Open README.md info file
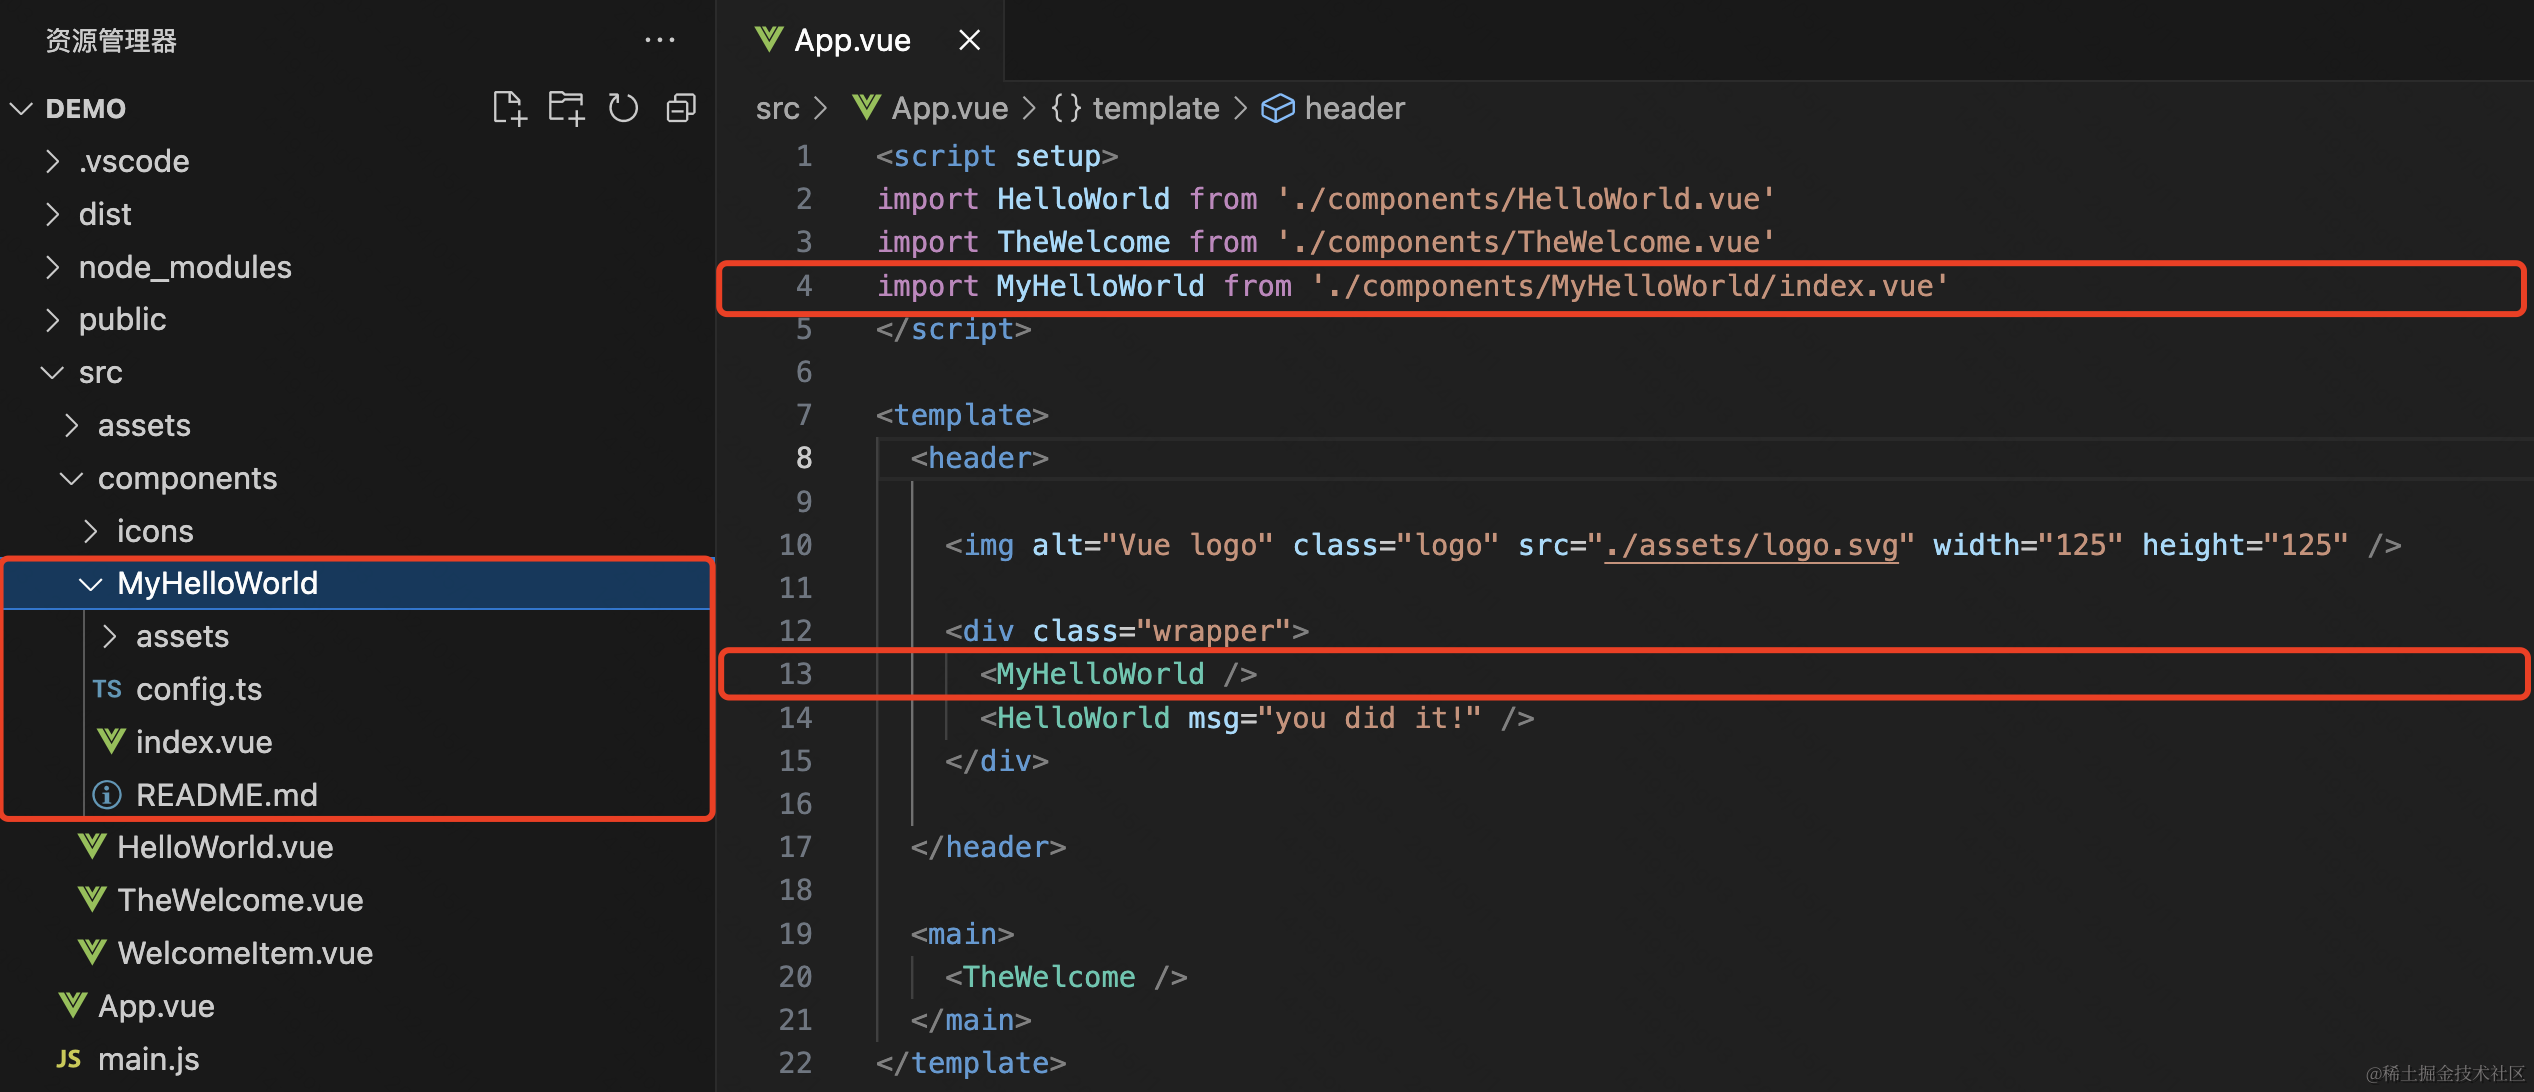Viewport: 2534px width, 1092px height. pos(226,795)
